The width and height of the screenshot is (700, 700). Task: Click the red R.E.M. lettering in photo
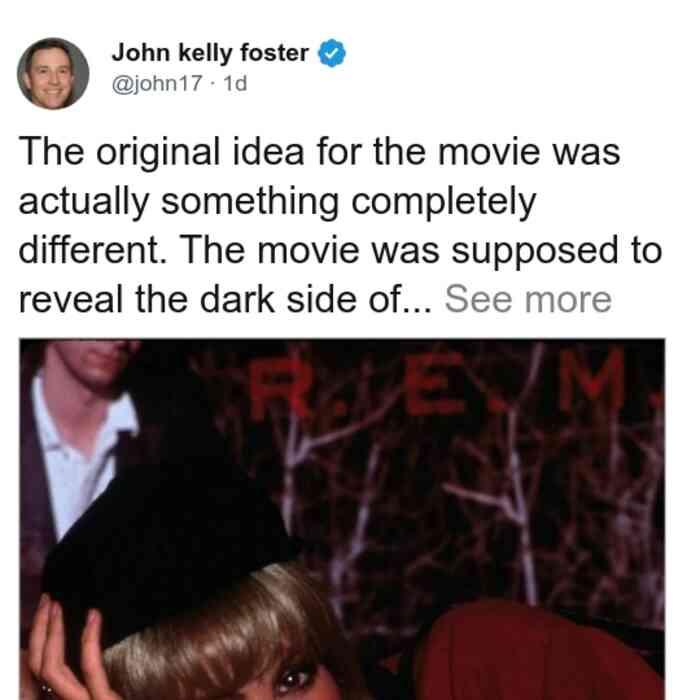click(440, 381)
